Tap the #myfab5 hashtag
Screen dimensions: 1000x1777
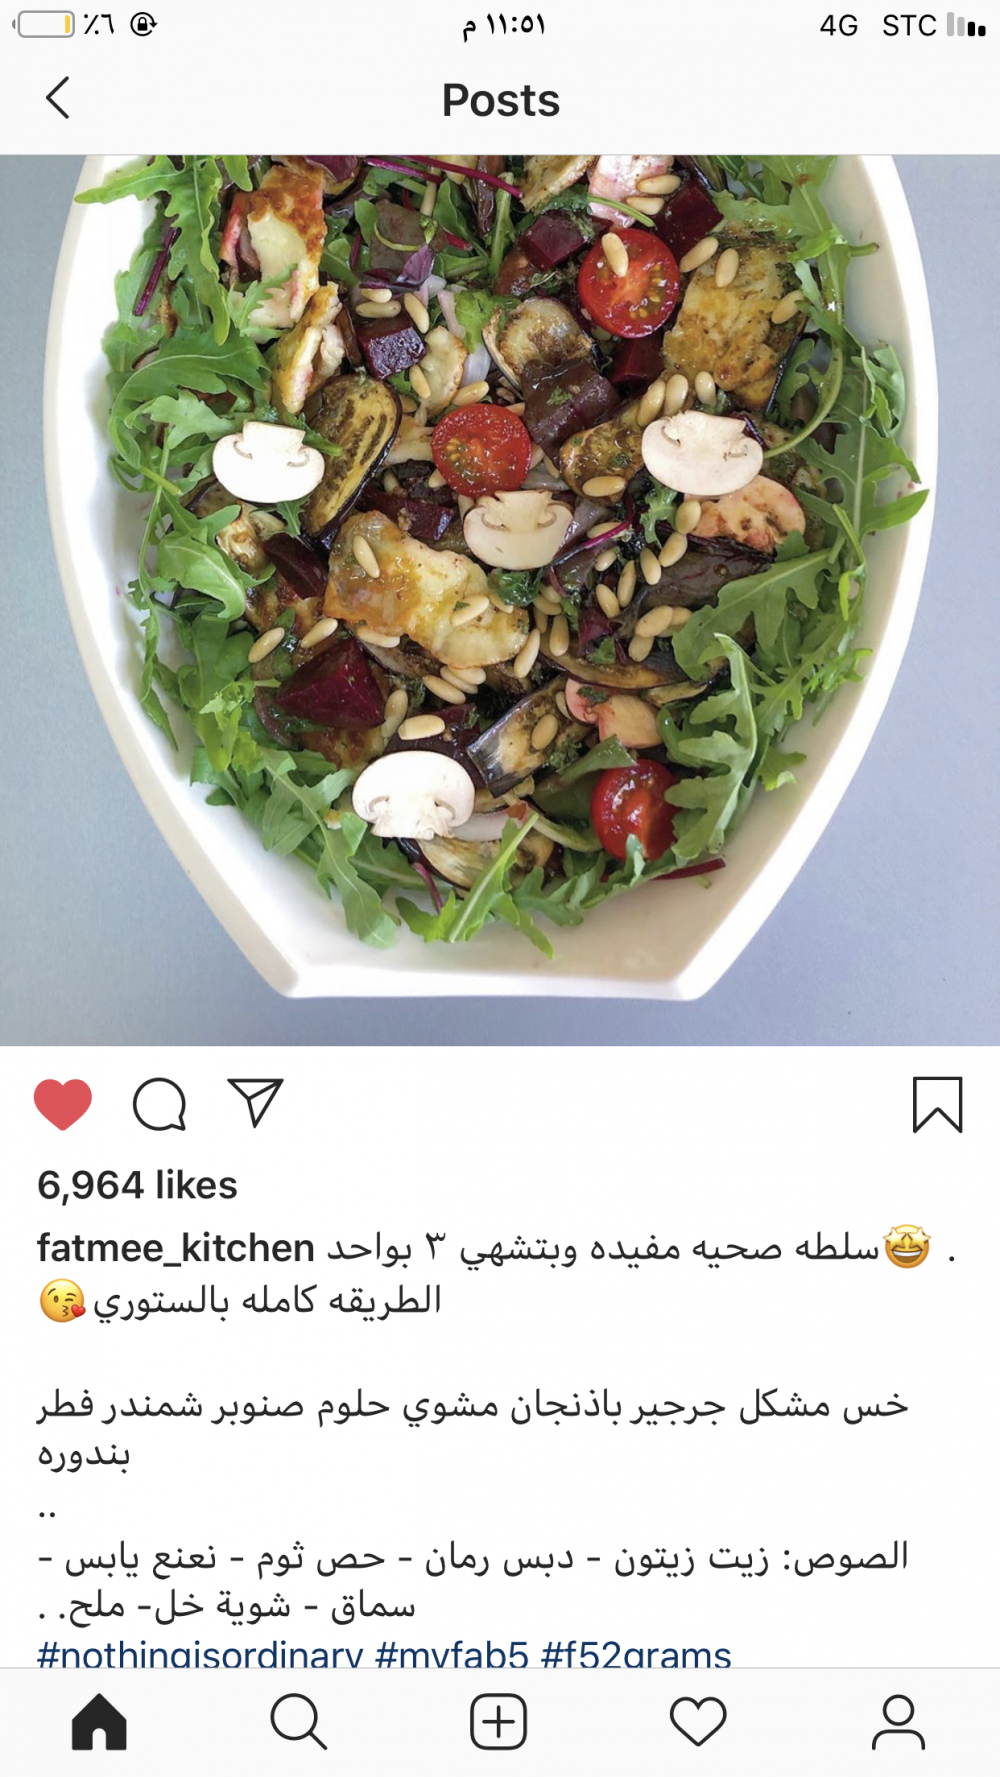click(452, 1655)
